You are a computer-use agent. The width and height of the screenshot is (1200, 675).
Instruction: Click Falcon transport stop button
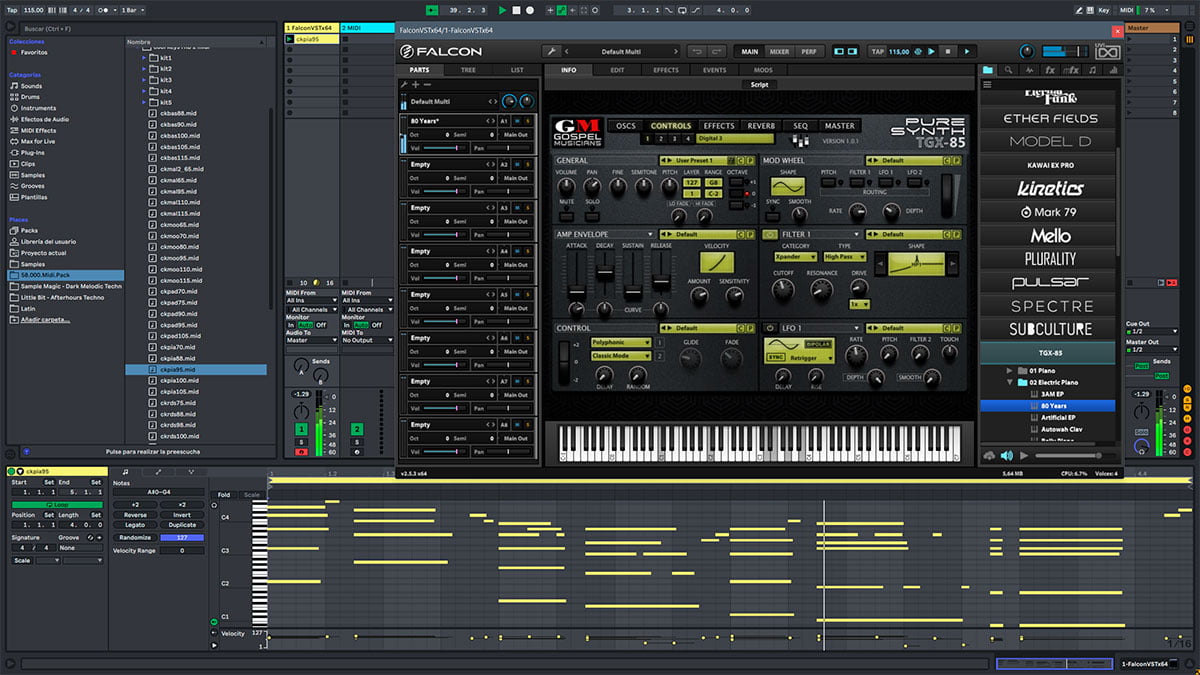[x=948, y=51]
